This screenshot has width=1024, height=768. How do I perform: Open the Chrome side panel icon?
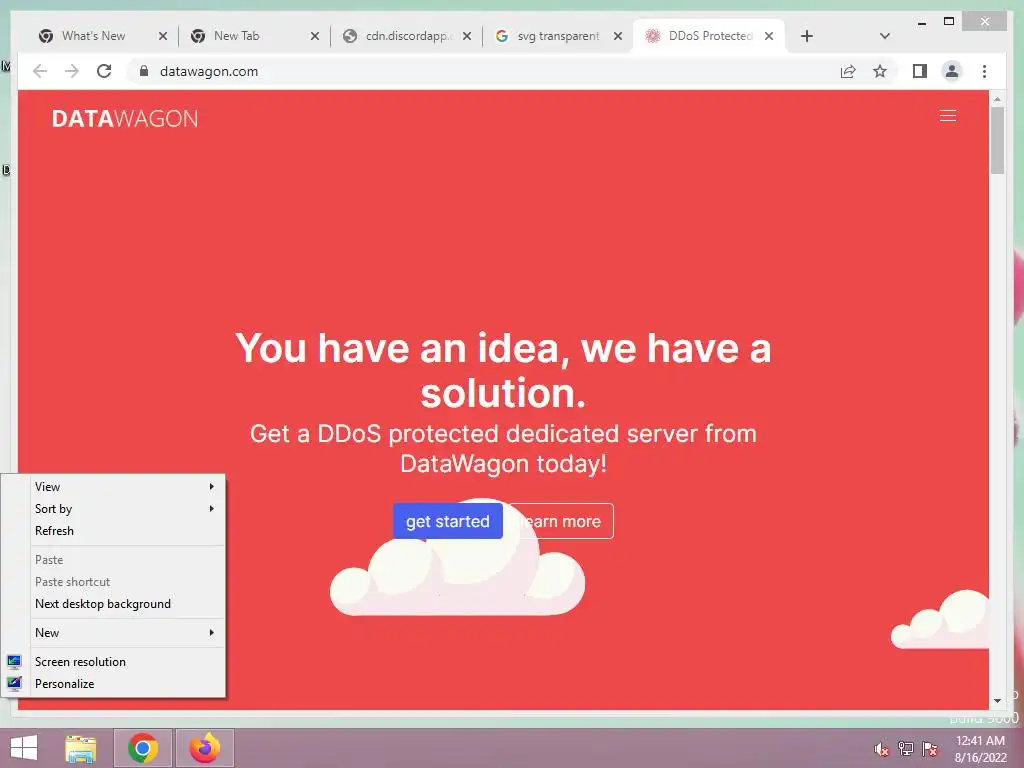tap(920, 71)
